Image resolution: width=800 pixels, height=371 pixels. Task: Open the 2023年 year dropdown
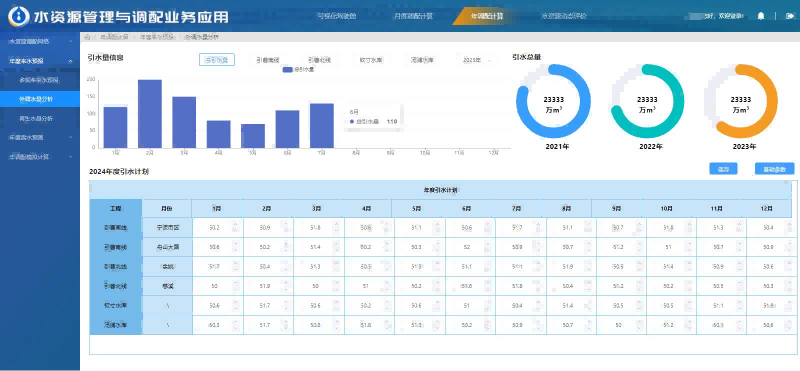(x=477, y=60)
